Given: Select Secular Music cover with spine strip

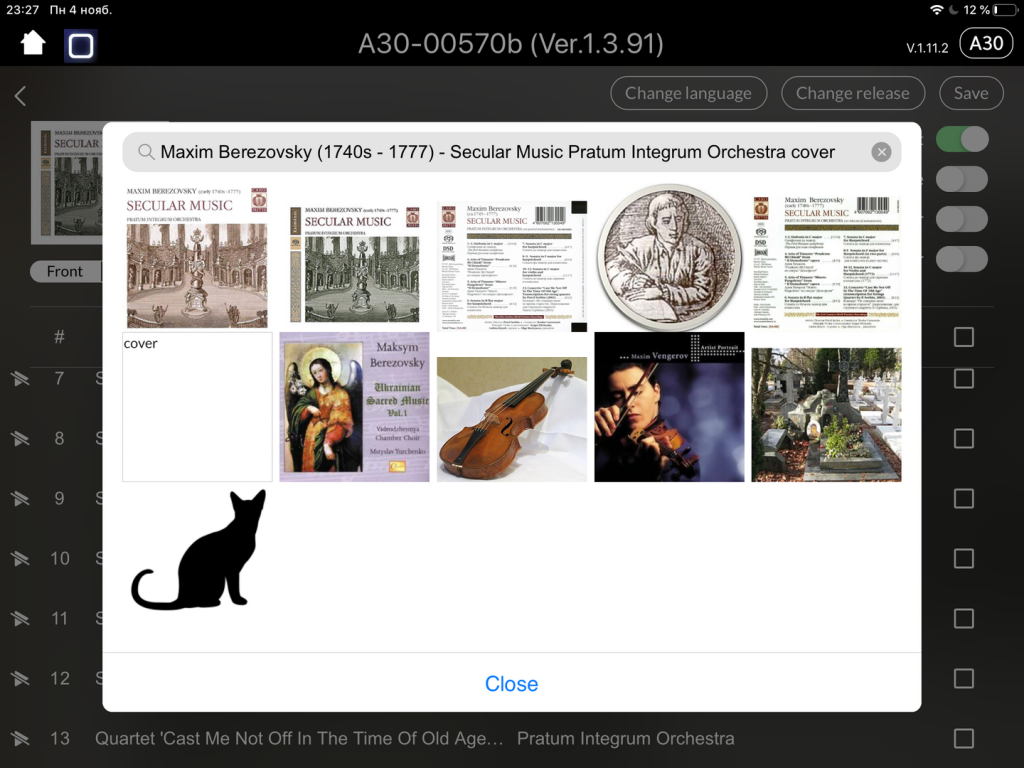Looking at the screenshot, I should [355, 264].
